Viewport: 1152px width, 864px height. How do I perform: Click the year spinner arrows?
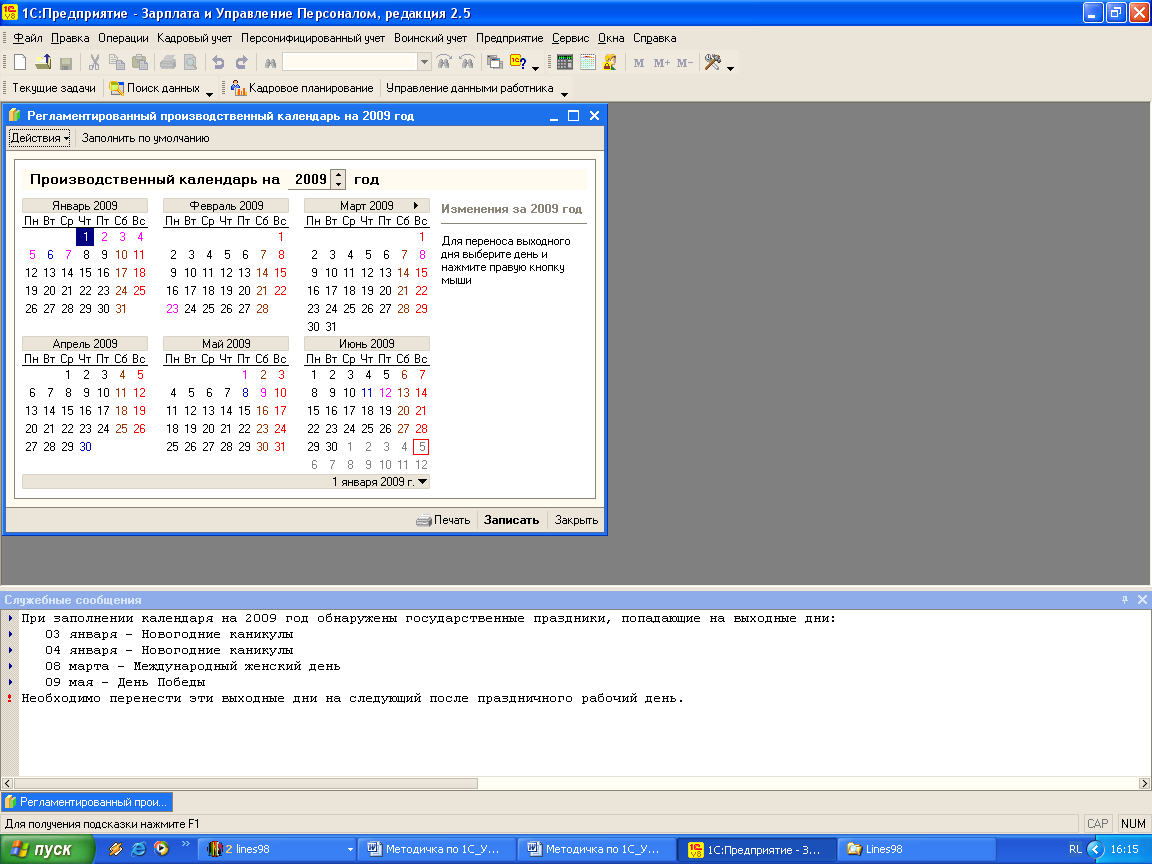pos(338,179)
